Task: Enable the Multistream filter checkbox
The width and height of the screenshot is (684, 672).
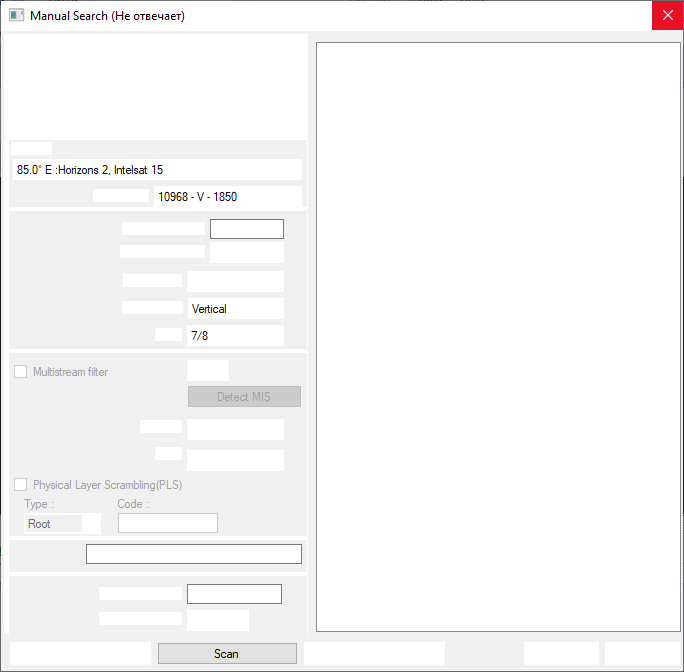Action: click(x=21, y=372)
